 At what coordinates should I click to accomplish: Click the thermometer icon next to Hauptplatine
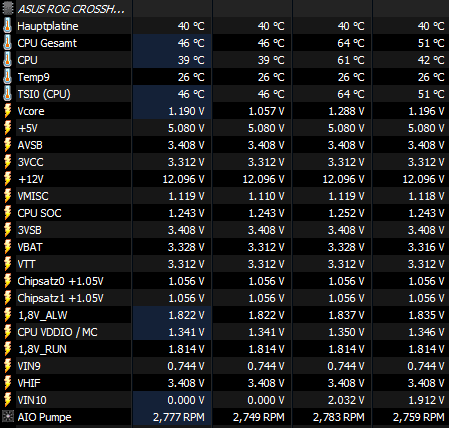point(7,26)
